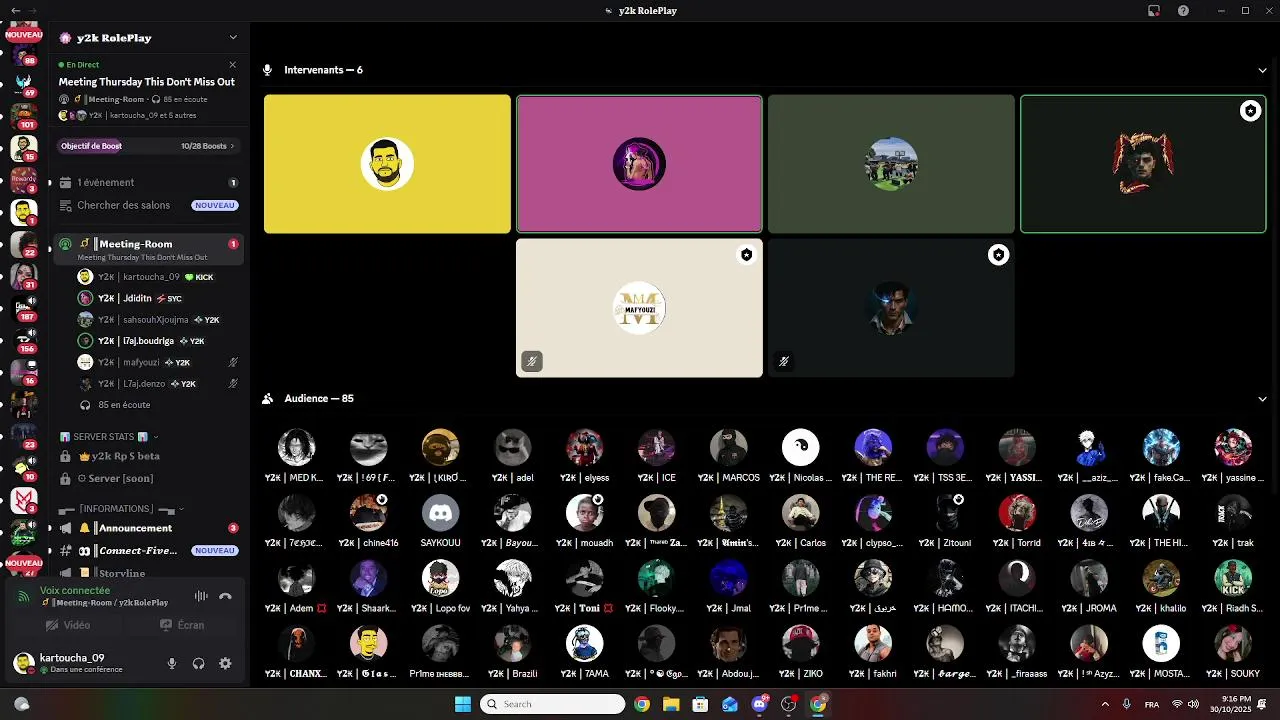Toggle headphones deafen in user panel
The width and height of the screenshot is (1280, 720).
tap(198, 663)
